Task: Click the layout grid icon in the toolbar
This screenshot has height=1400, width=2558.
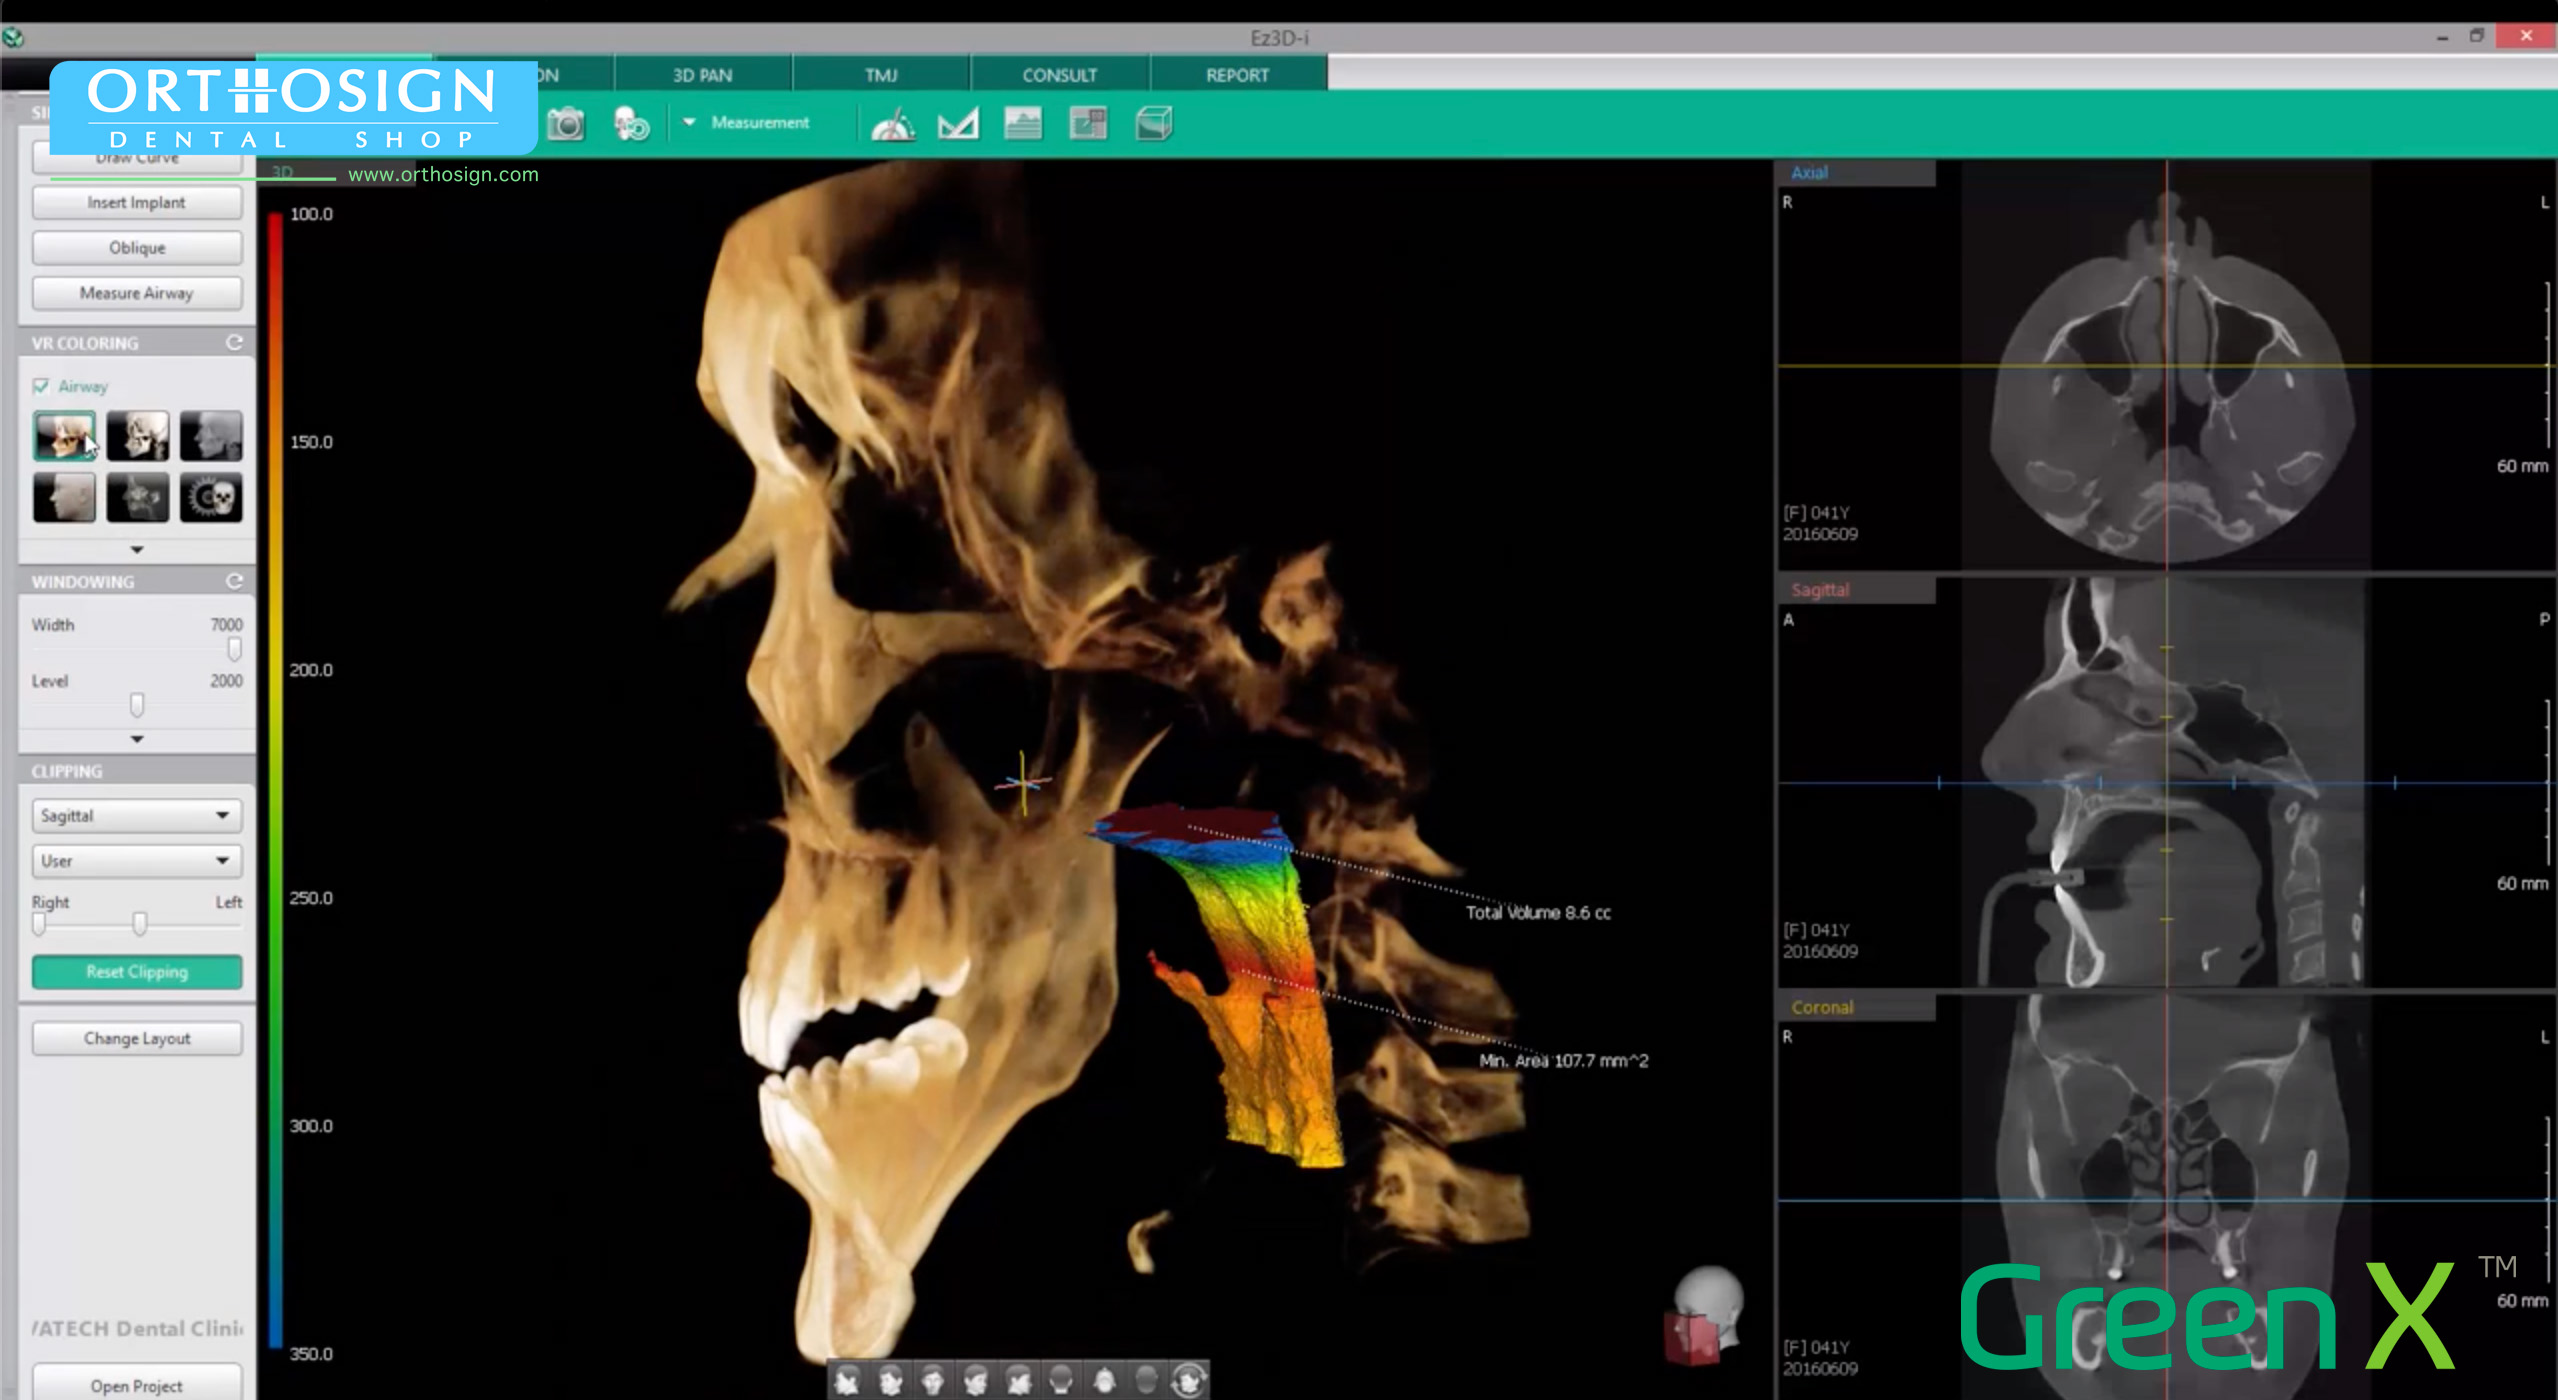Action: pos(1088,124)
